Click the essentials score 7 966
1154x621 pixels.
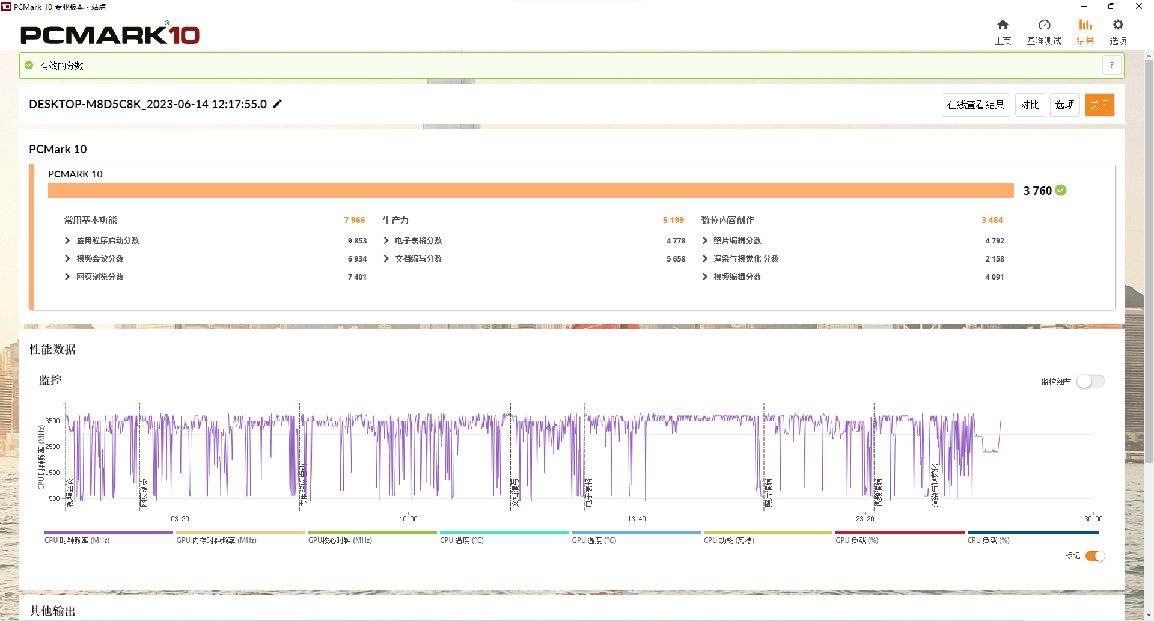point(354,220)
